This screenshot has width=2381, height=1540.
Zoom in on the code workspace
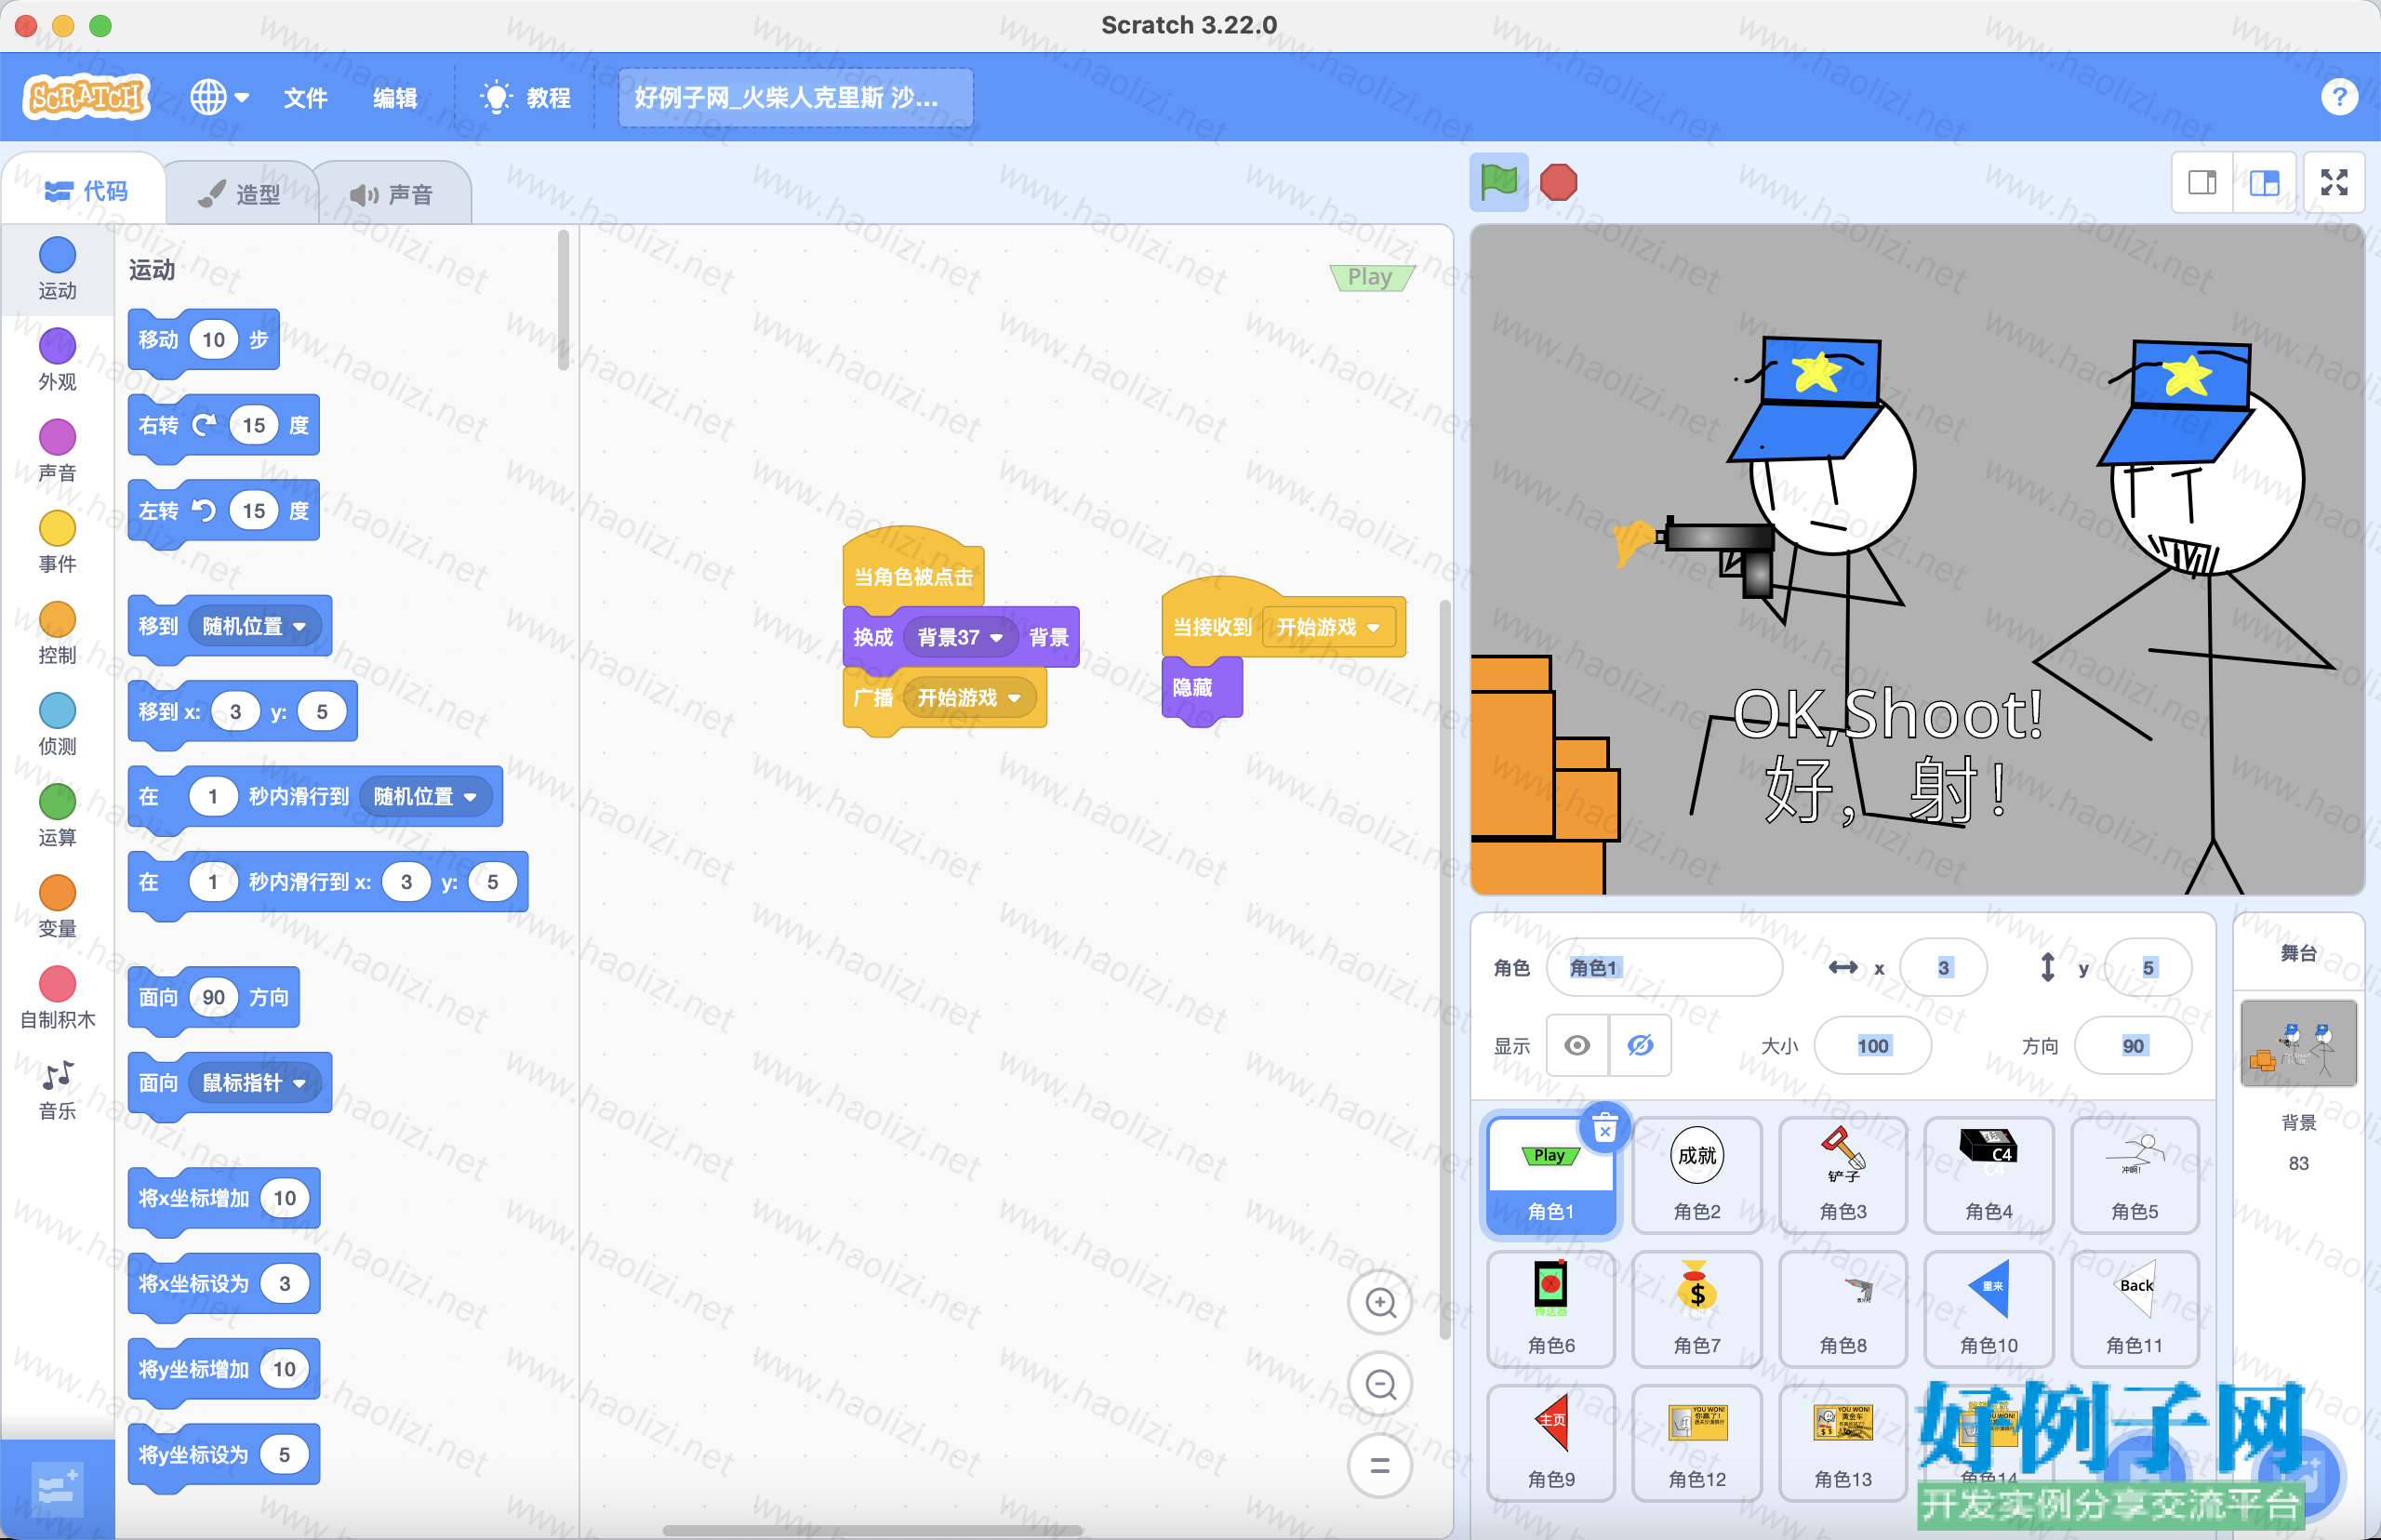coord(1380,1303)
